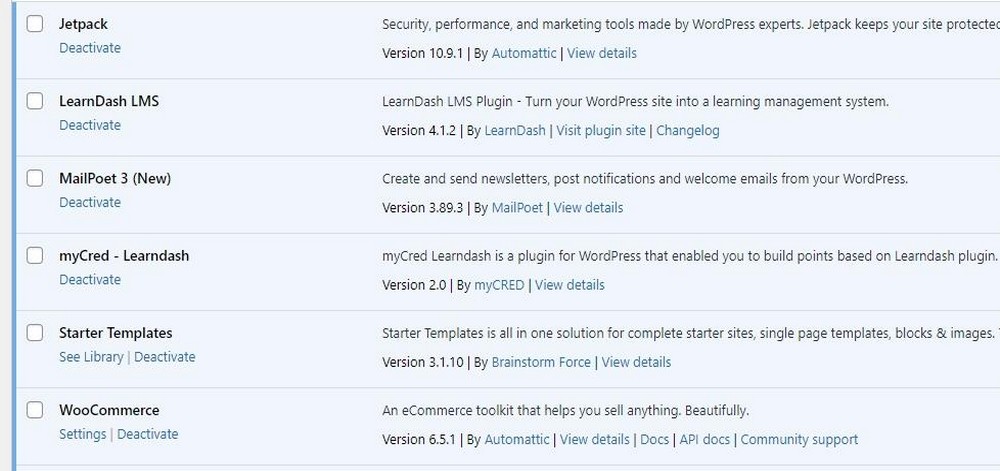Tick the MailPoet 3 plugin checkbox
The image size is (1000, 471).
click(35, 178)
